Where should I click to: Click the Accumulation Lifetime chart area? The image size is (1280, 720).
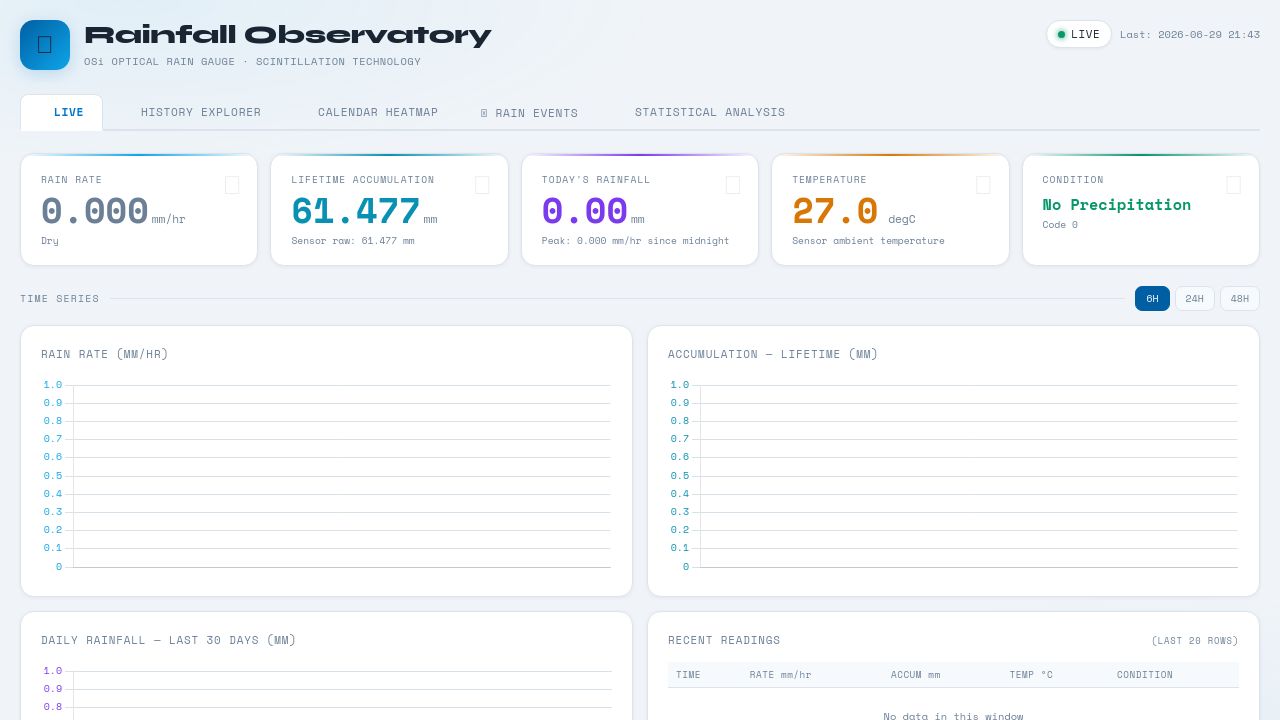[x=953, y=476]
